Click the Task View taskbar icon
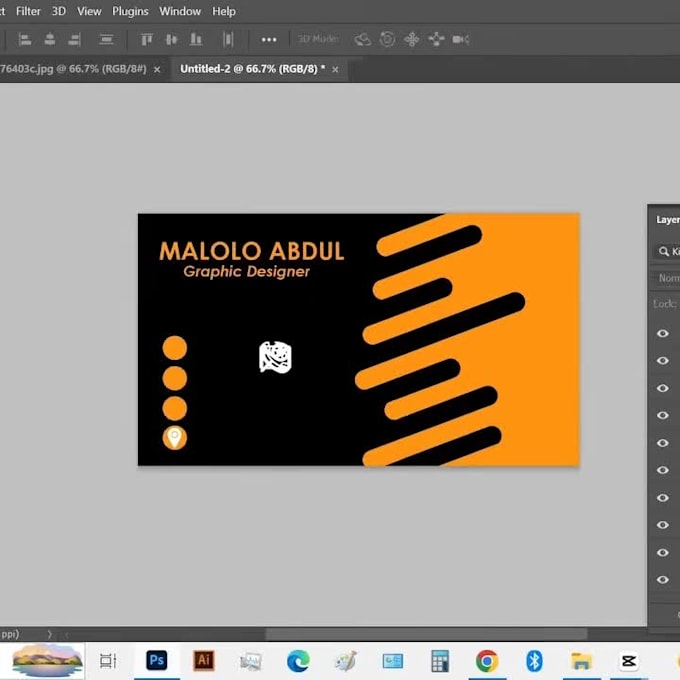680x680 pixels. pos(108,661)
